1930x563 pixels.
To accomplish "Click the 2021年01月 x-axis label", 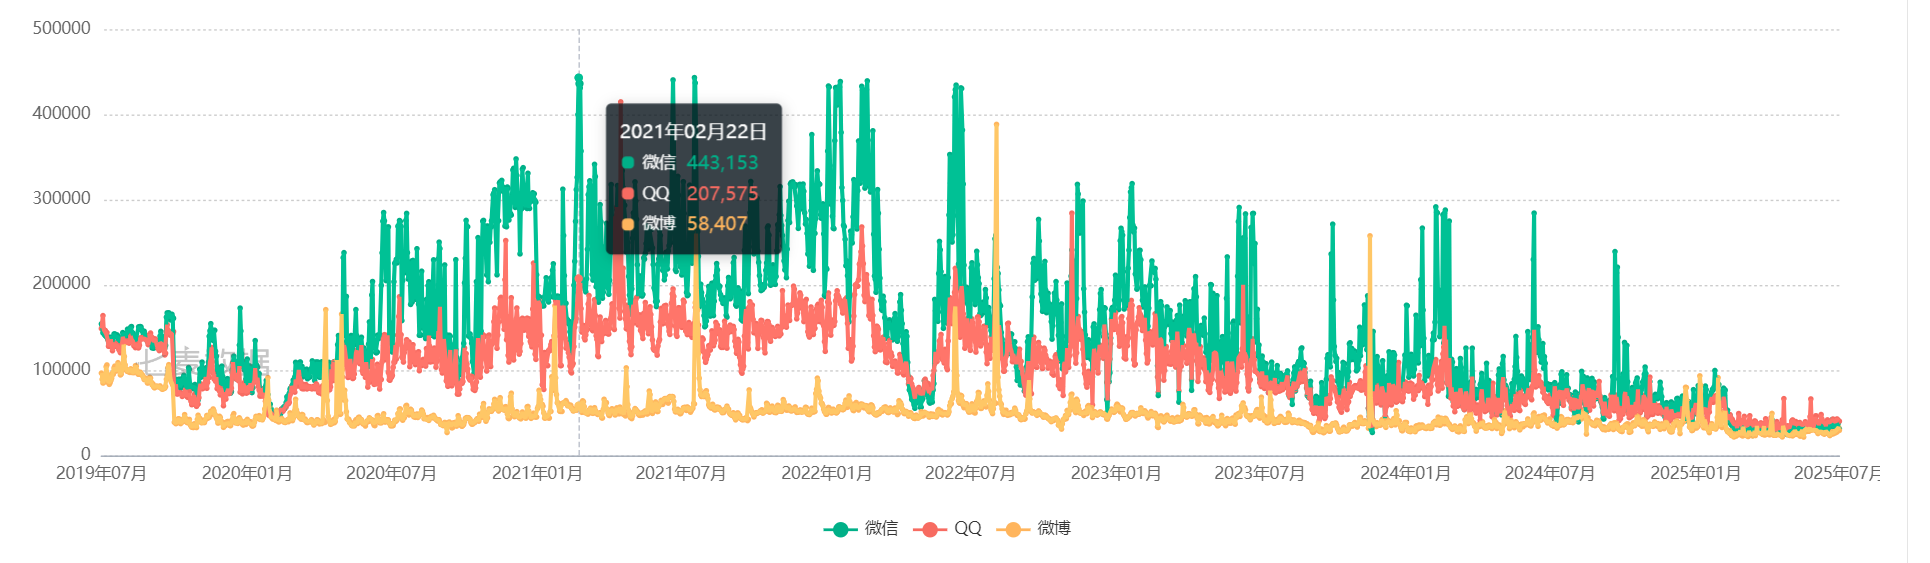I will [537, 473].
